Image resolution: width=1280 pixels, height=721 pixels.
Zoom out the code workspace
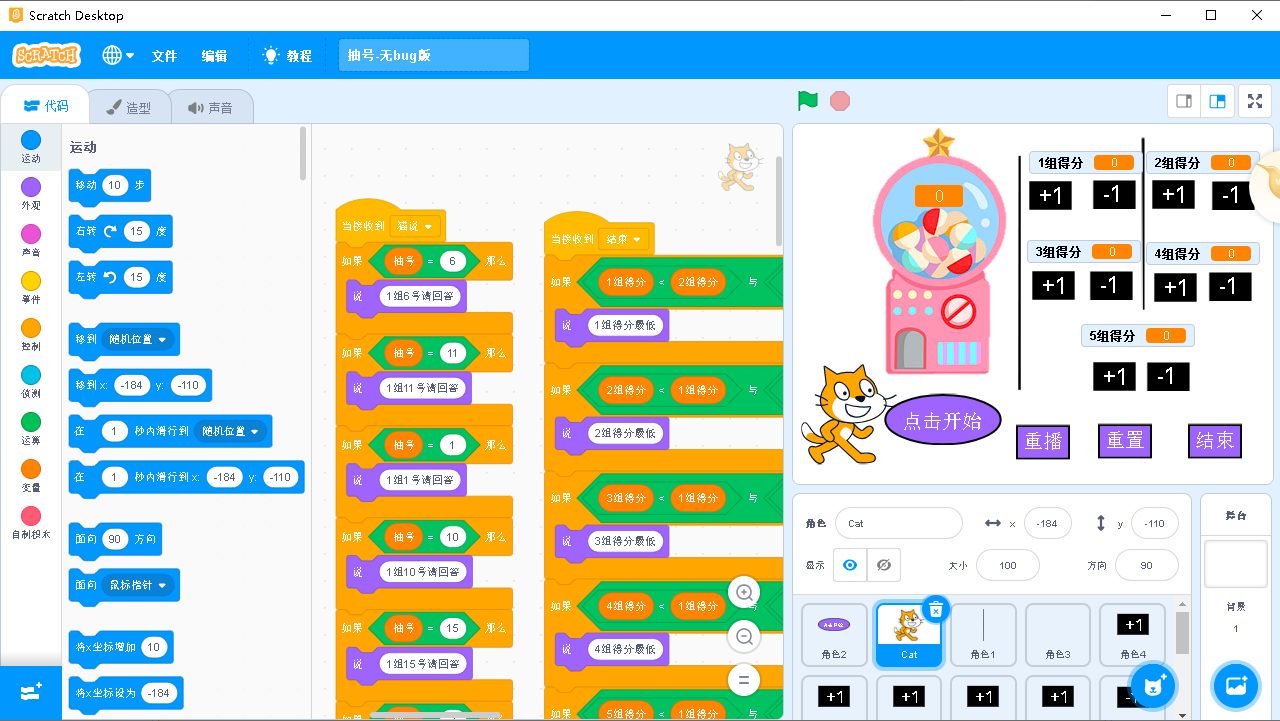pyautogui.click(x=744, y=636)
